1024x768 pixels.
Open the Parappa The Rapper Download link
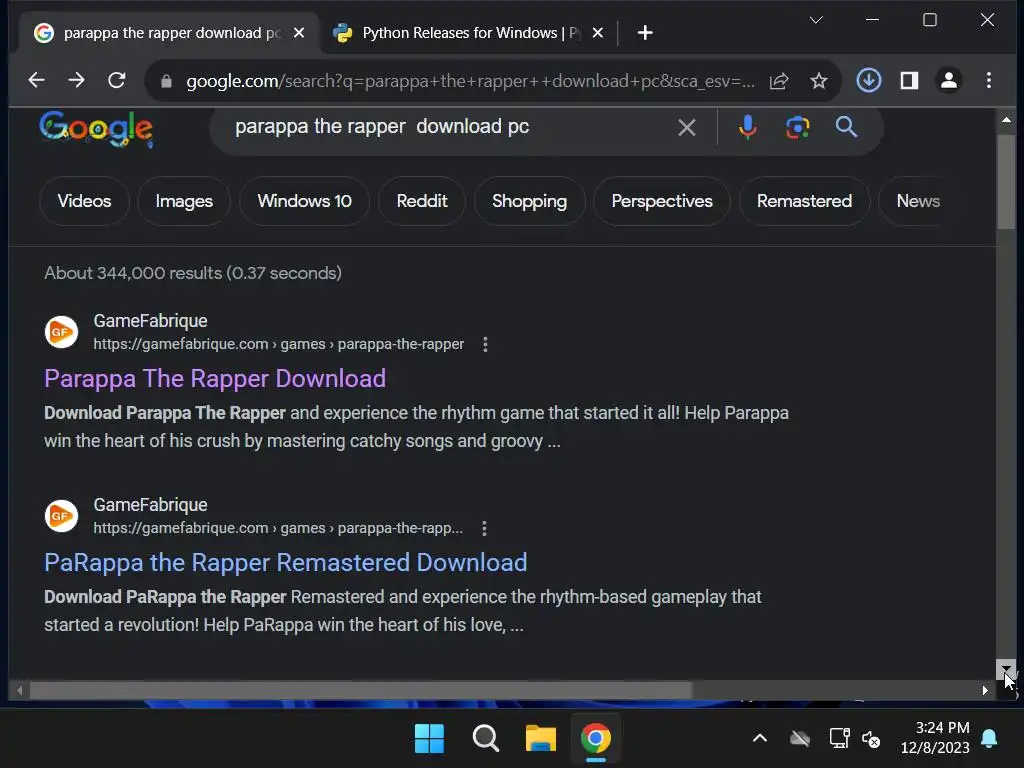point(215,379)
